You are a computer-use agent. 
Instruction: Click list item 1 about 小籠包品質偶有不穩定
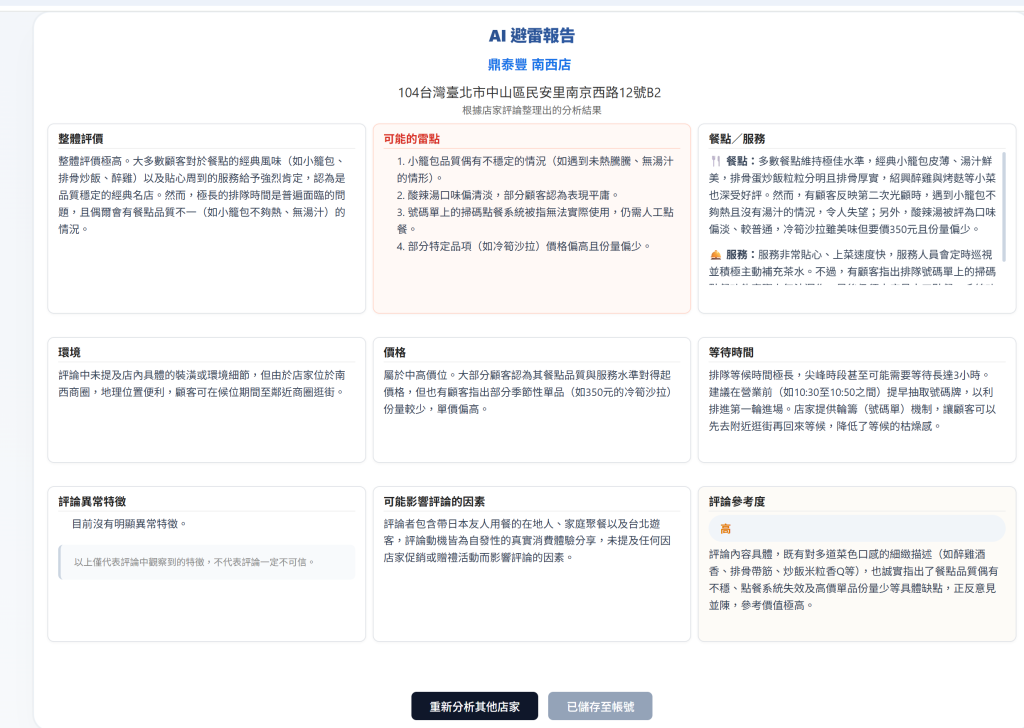(x=535, y=169)
